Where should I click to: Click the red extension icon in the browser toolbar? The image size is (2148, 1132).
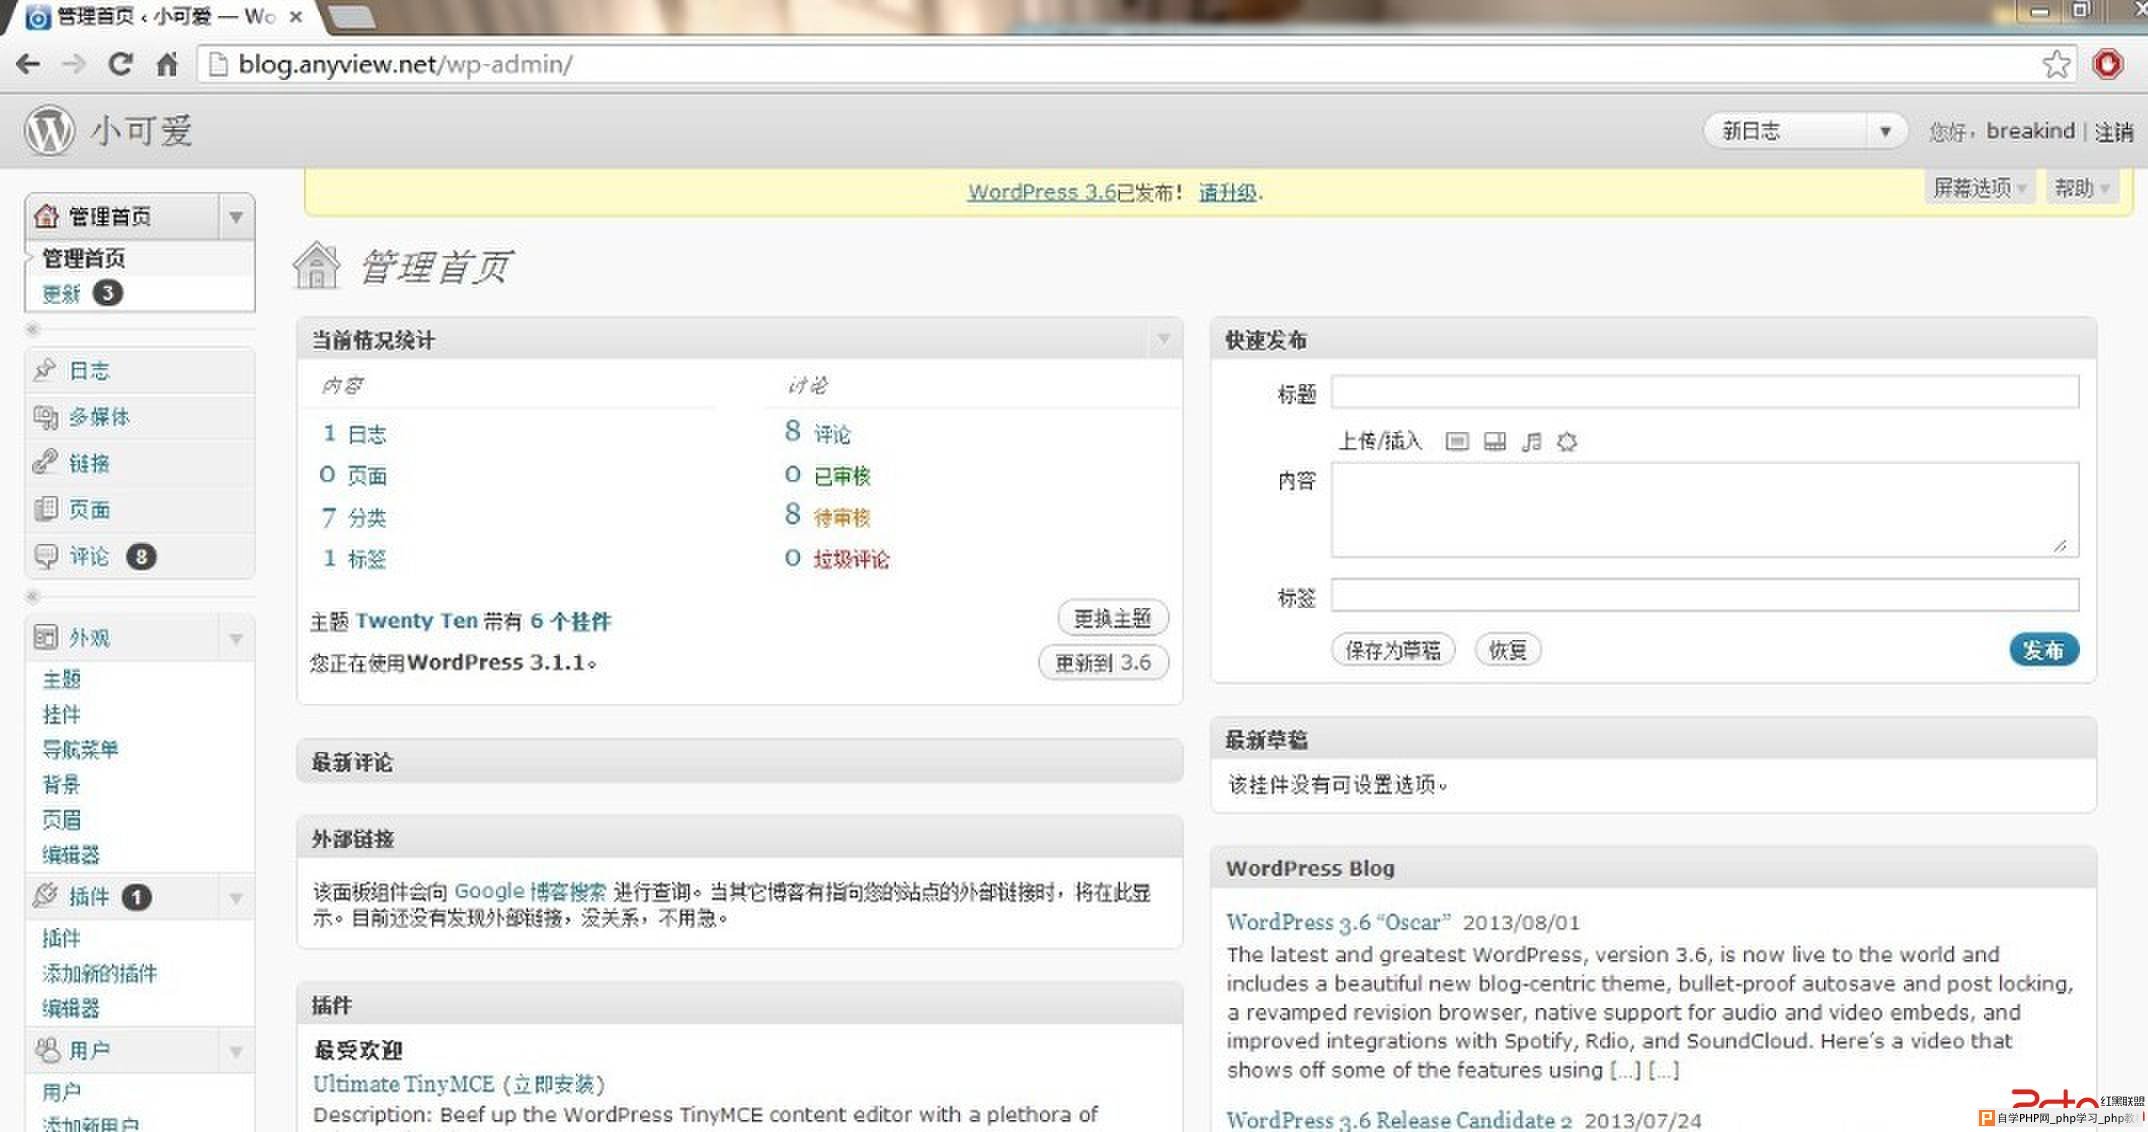2107,65
